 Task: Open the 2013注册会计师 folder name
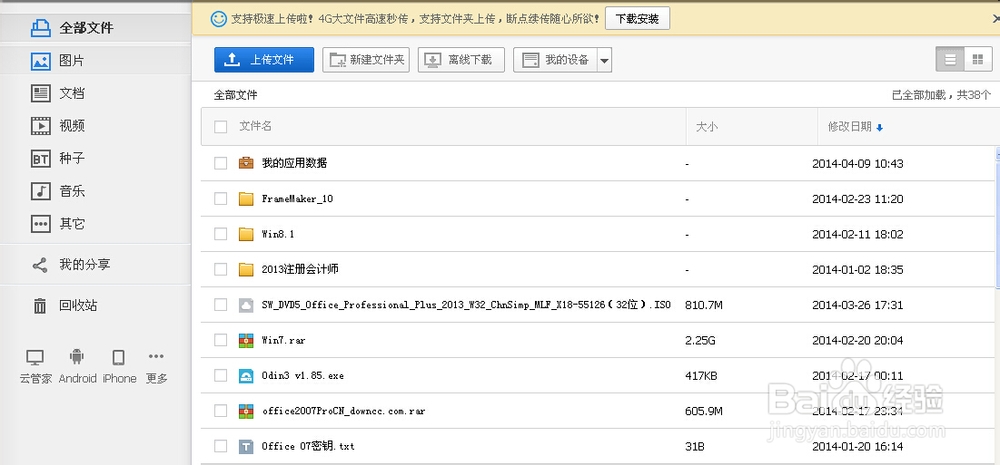click(300, 270)
